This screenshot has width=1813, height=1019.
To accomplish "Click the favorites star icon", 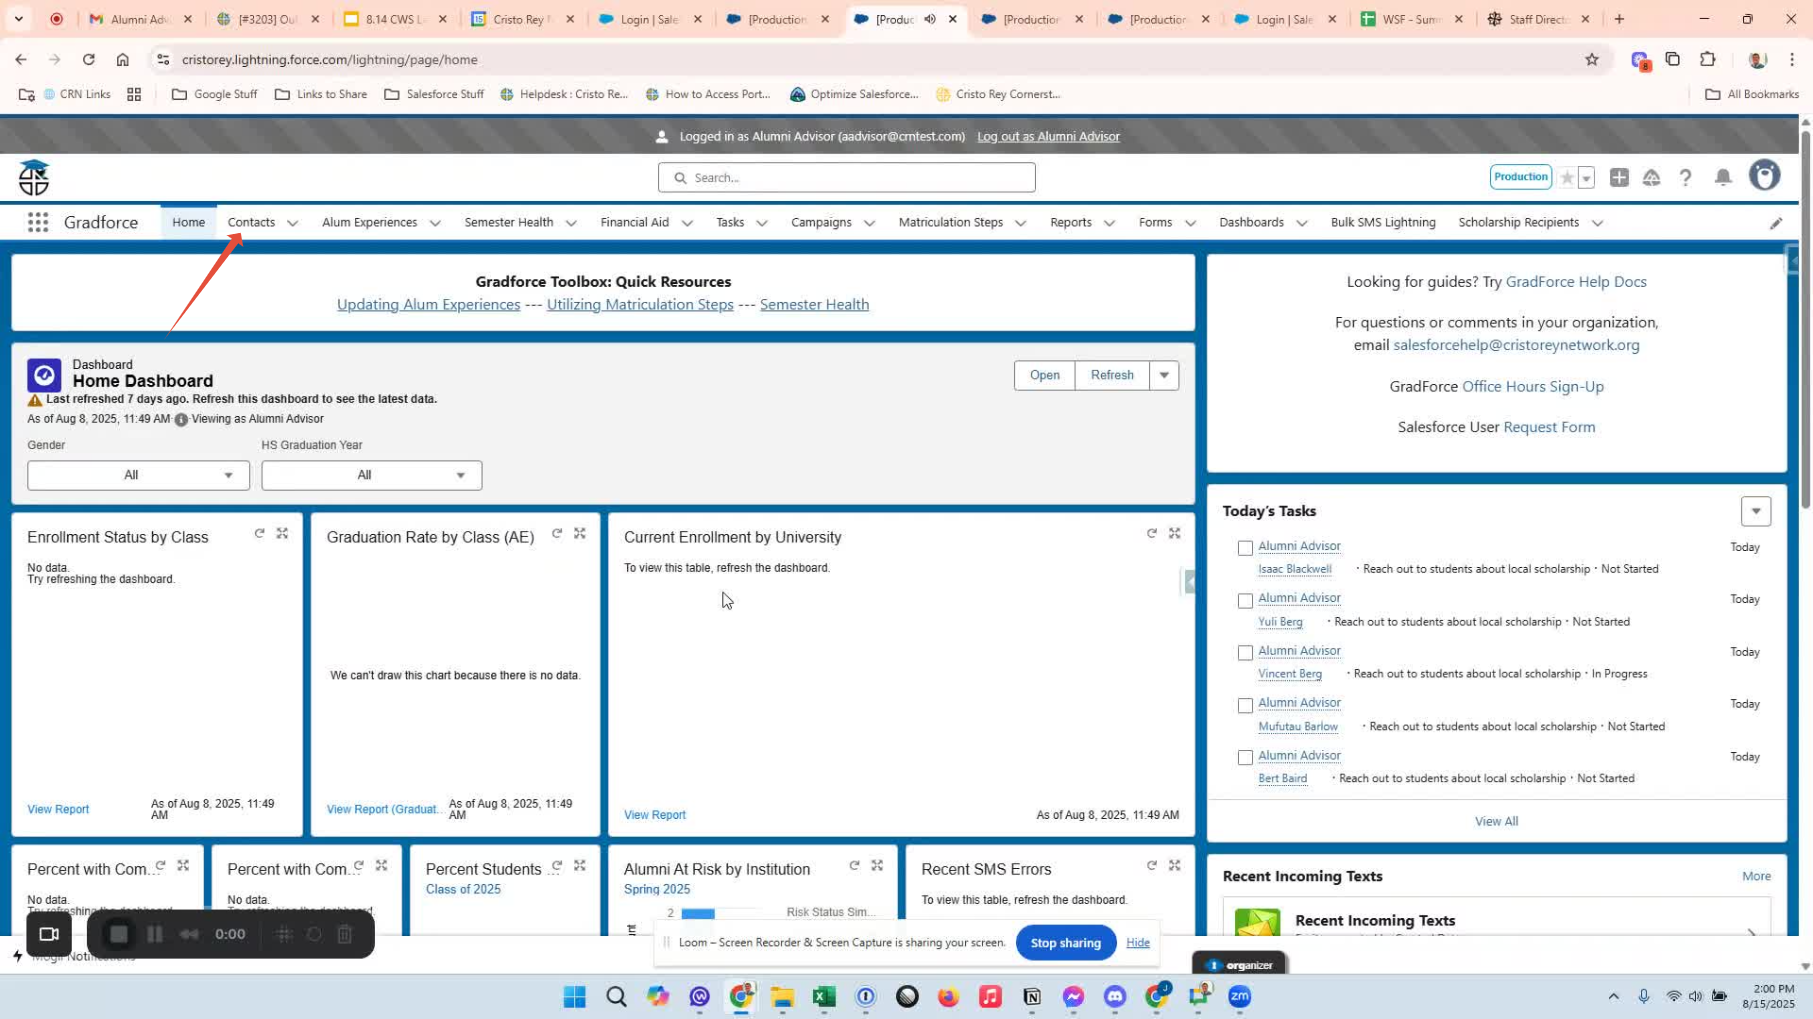I will [x=1567, y=177].
